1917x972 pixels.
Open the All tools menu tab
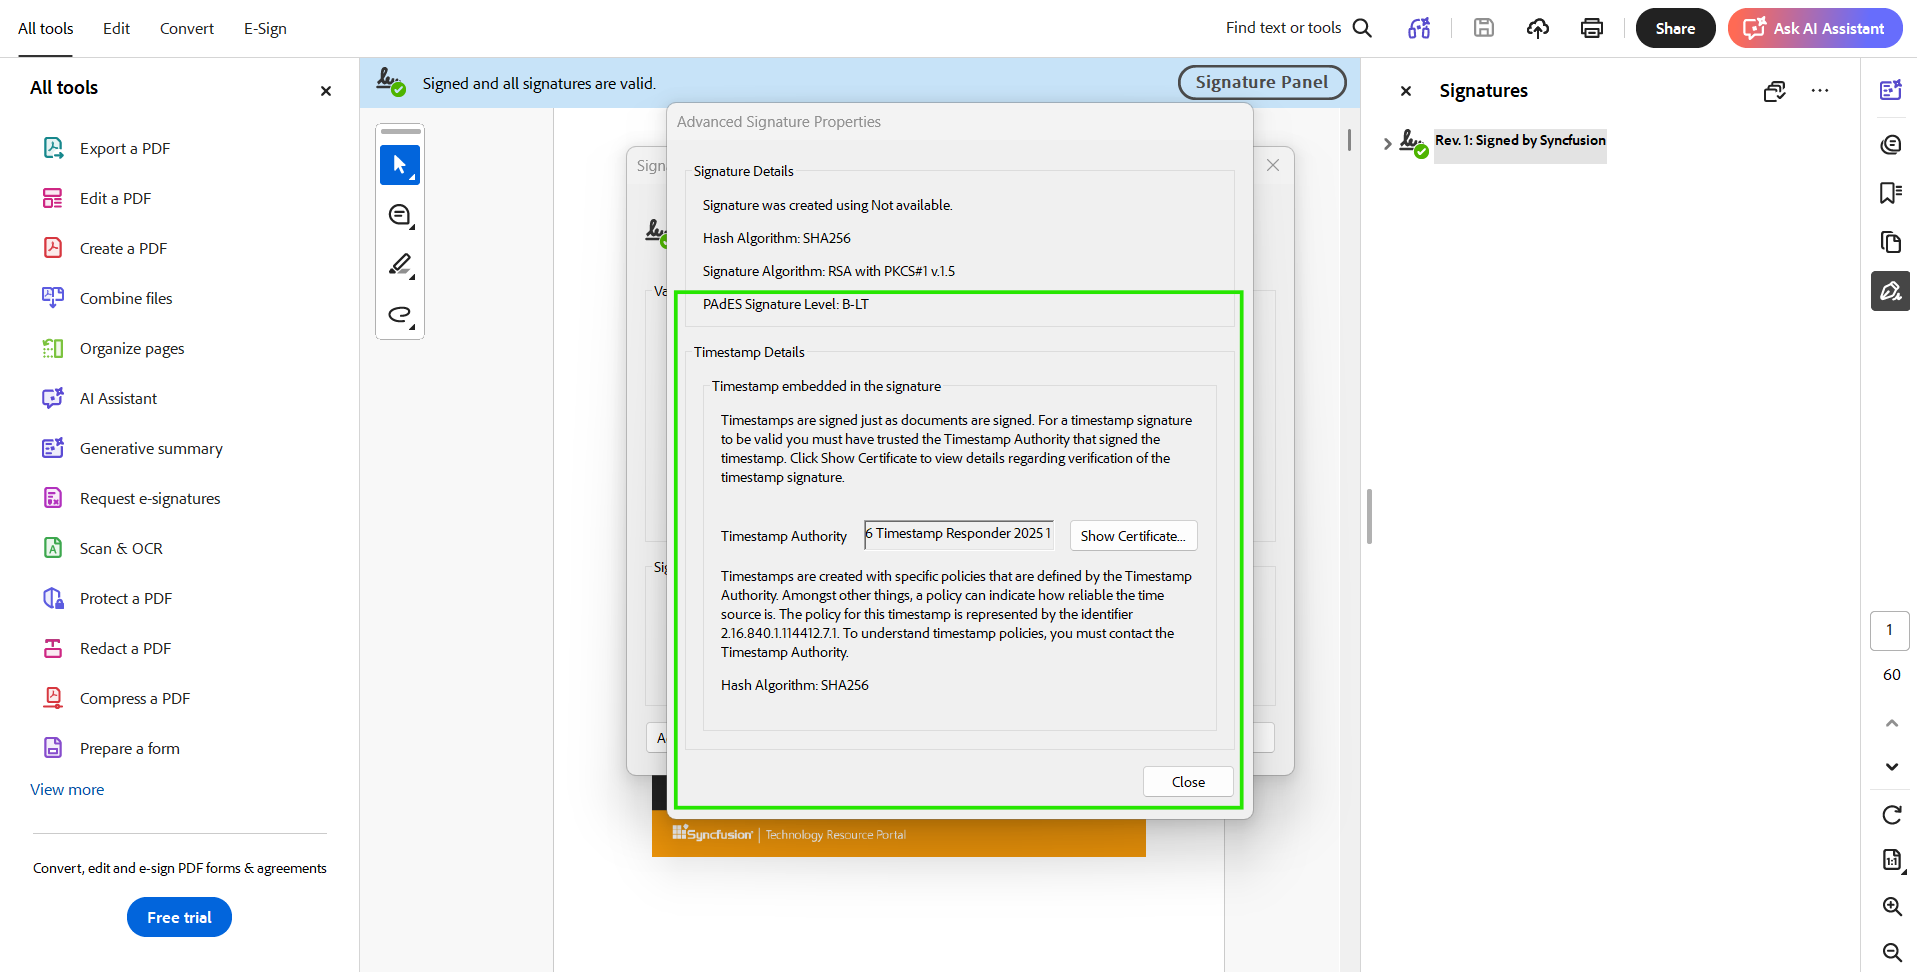[46, 28]
